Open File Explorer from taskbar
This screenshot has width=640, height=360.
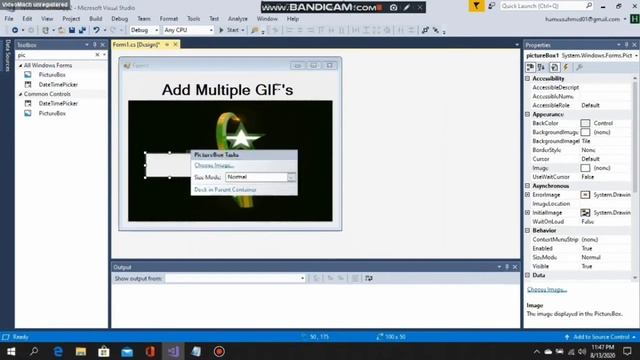click(81, 351)
